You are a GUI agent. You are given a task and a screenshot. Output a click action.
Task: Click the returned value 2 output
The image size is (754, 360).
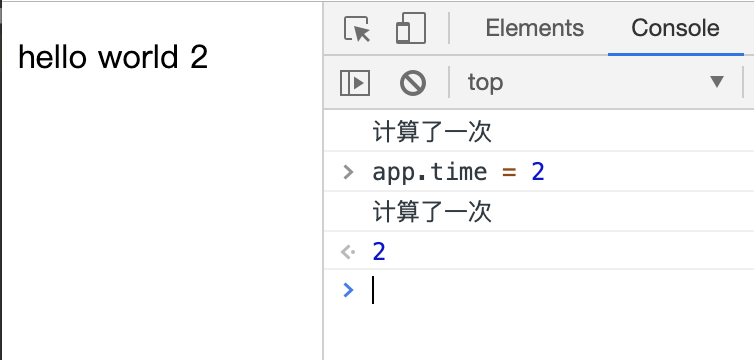[379, 252]
